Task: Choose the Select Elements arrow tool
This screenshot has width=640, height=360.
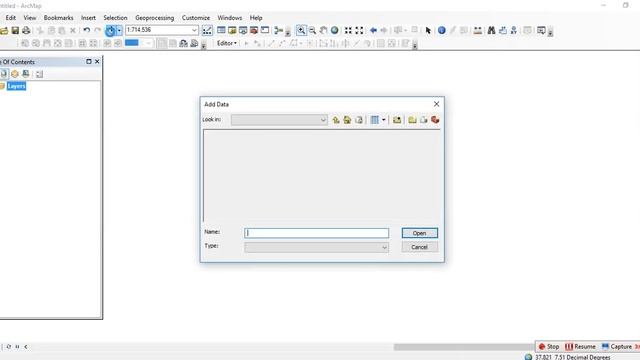Action: tap(428, 30)
